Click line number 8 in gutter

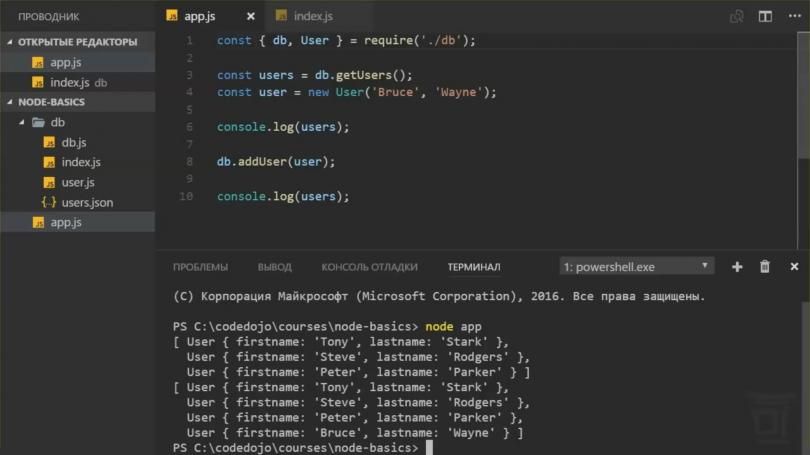190,162
